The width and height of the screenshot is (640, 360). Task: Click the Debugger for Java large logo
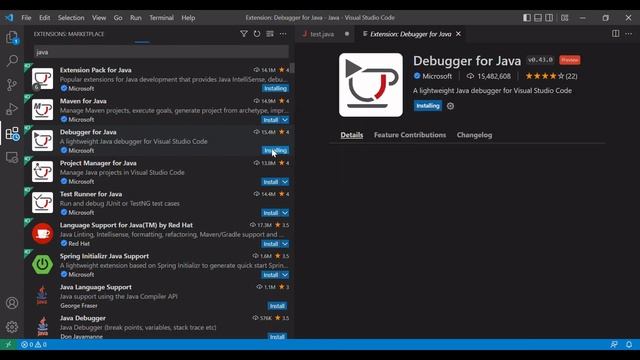tap(371, 85)
